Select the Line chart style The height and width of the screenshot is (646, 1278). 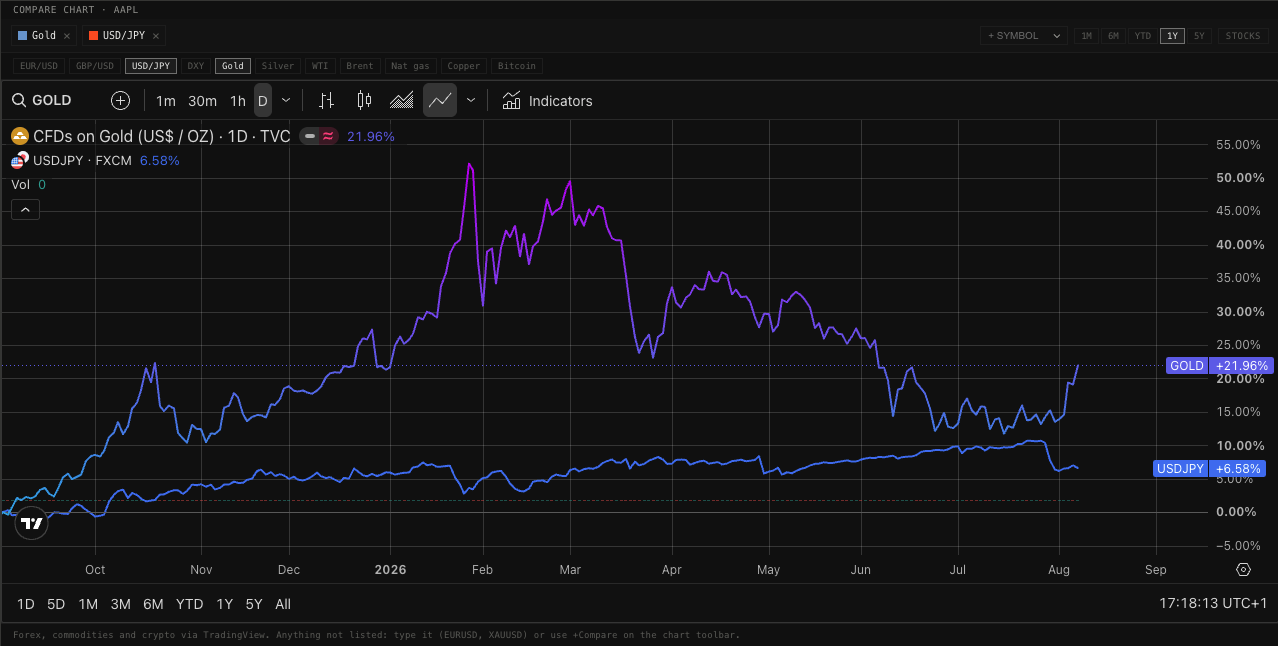point(440,101)
